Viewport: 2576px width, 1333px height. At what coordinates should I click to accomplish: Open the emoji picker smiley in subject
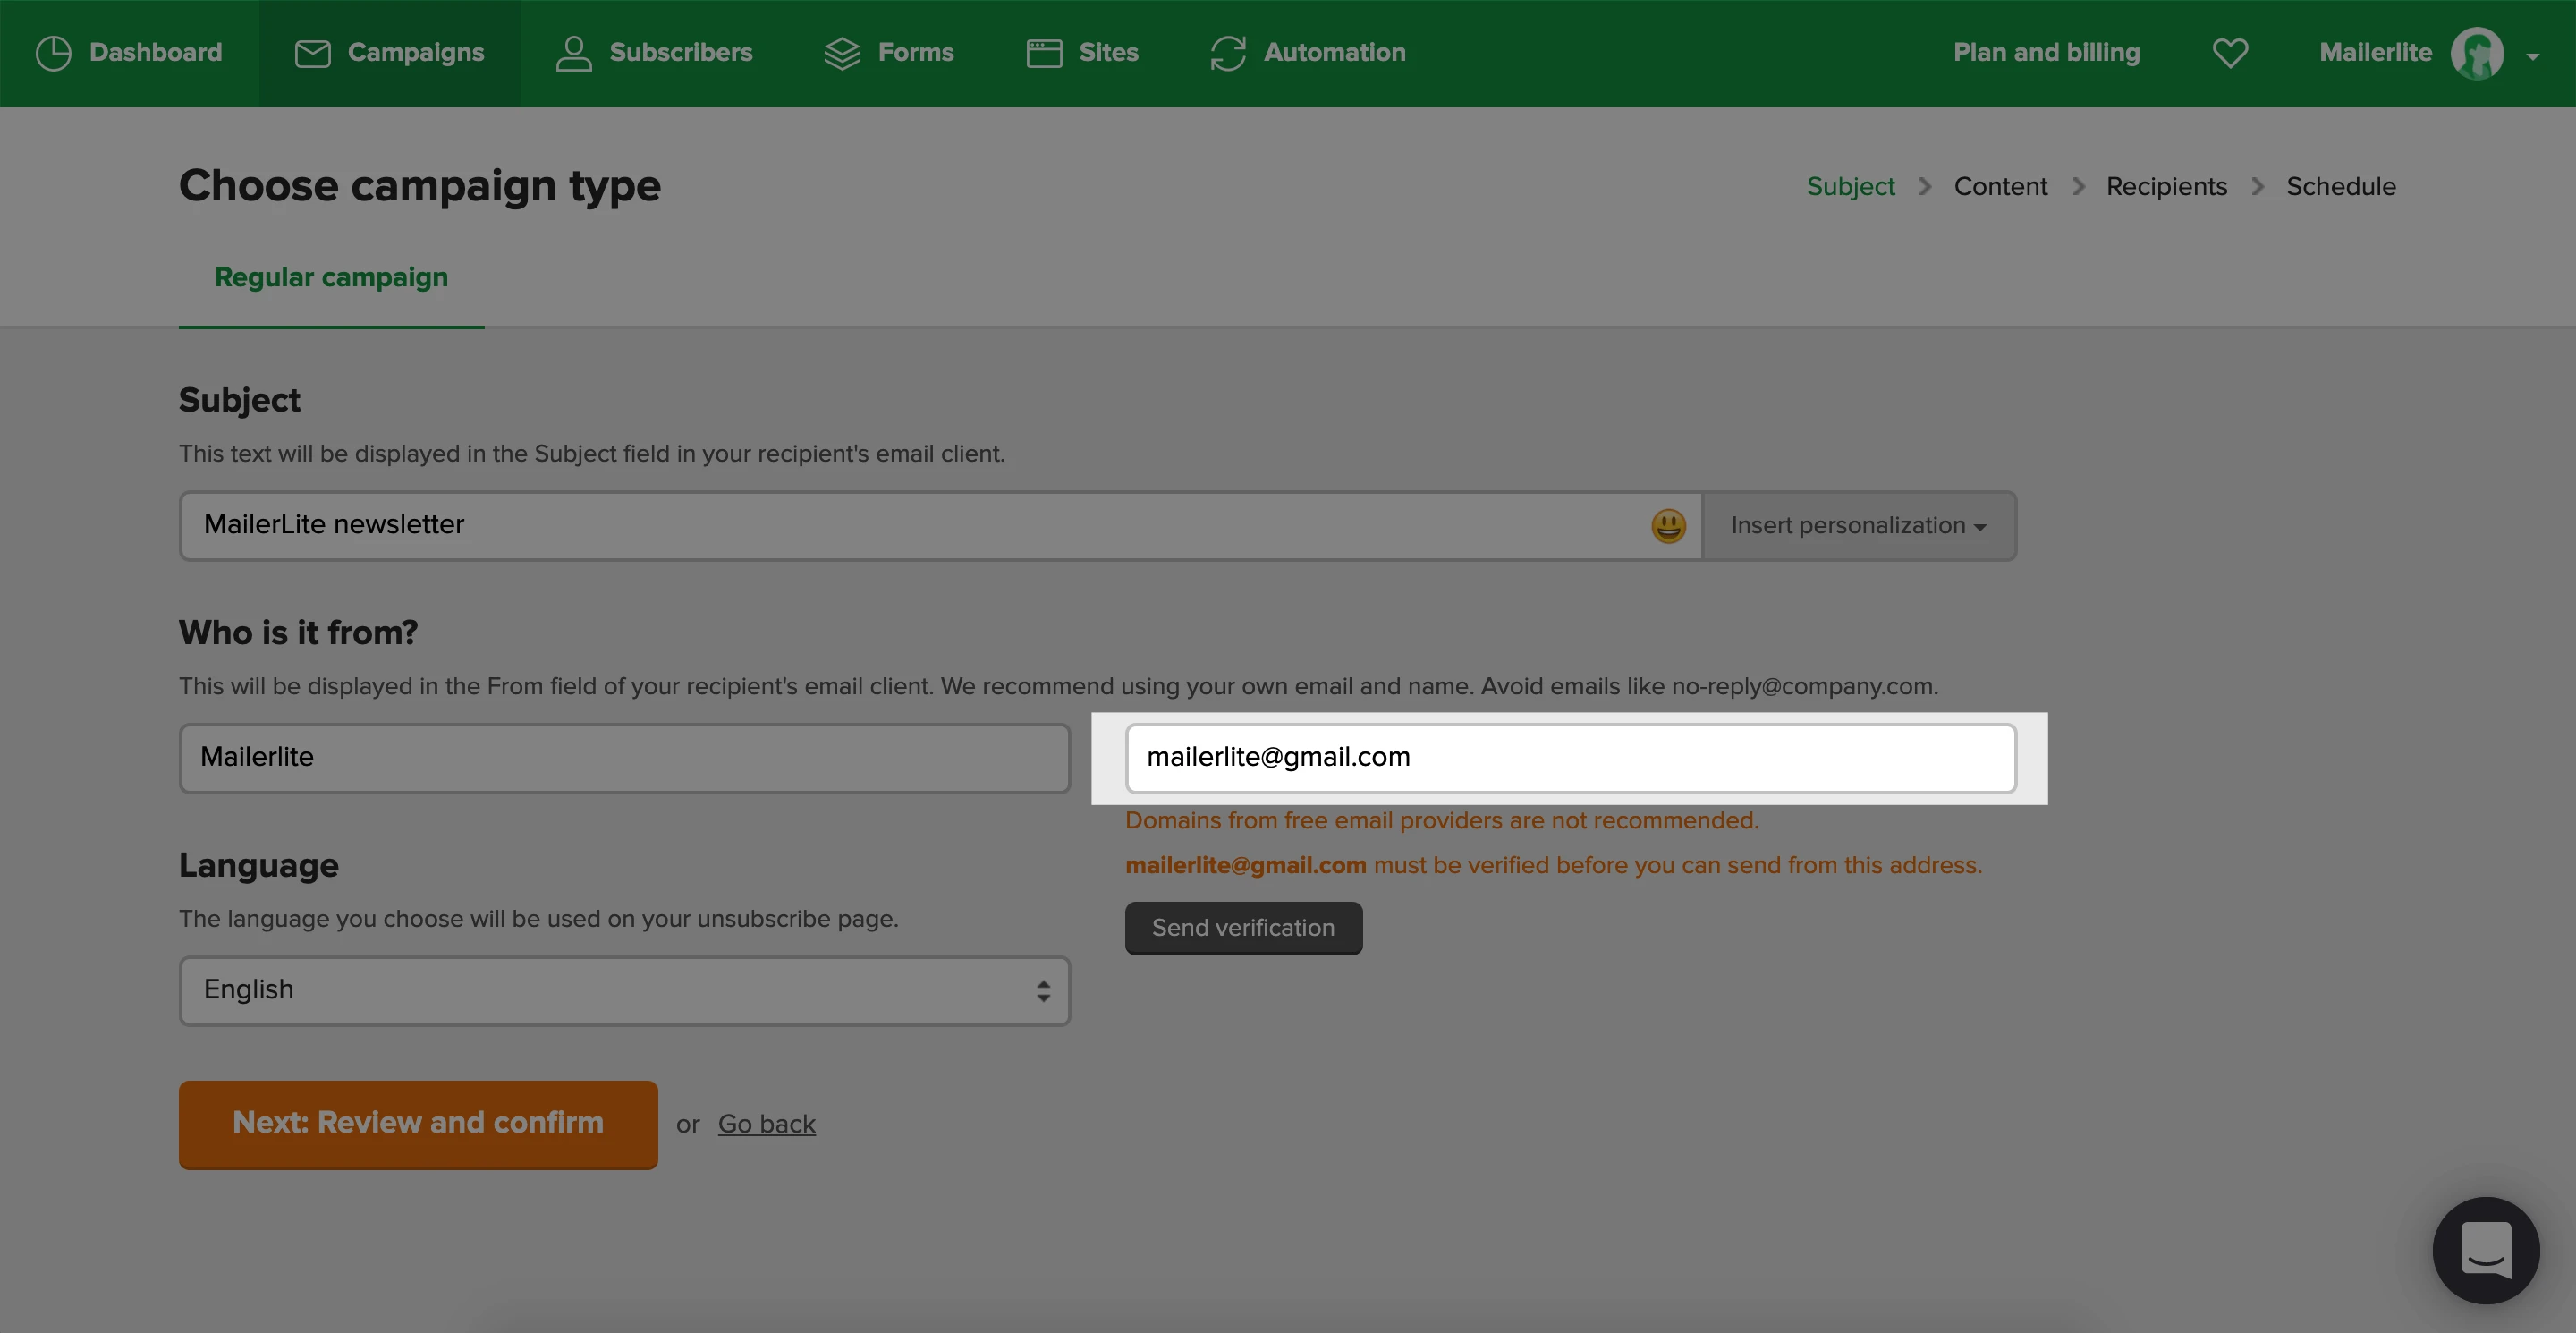1668,526
